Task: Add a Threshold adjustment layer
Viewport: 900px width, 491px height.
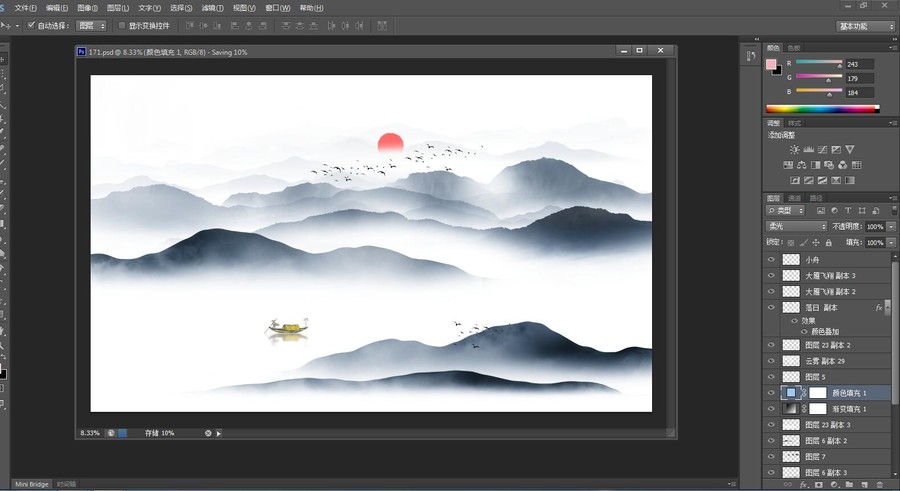Action: (x=822, y=180)
